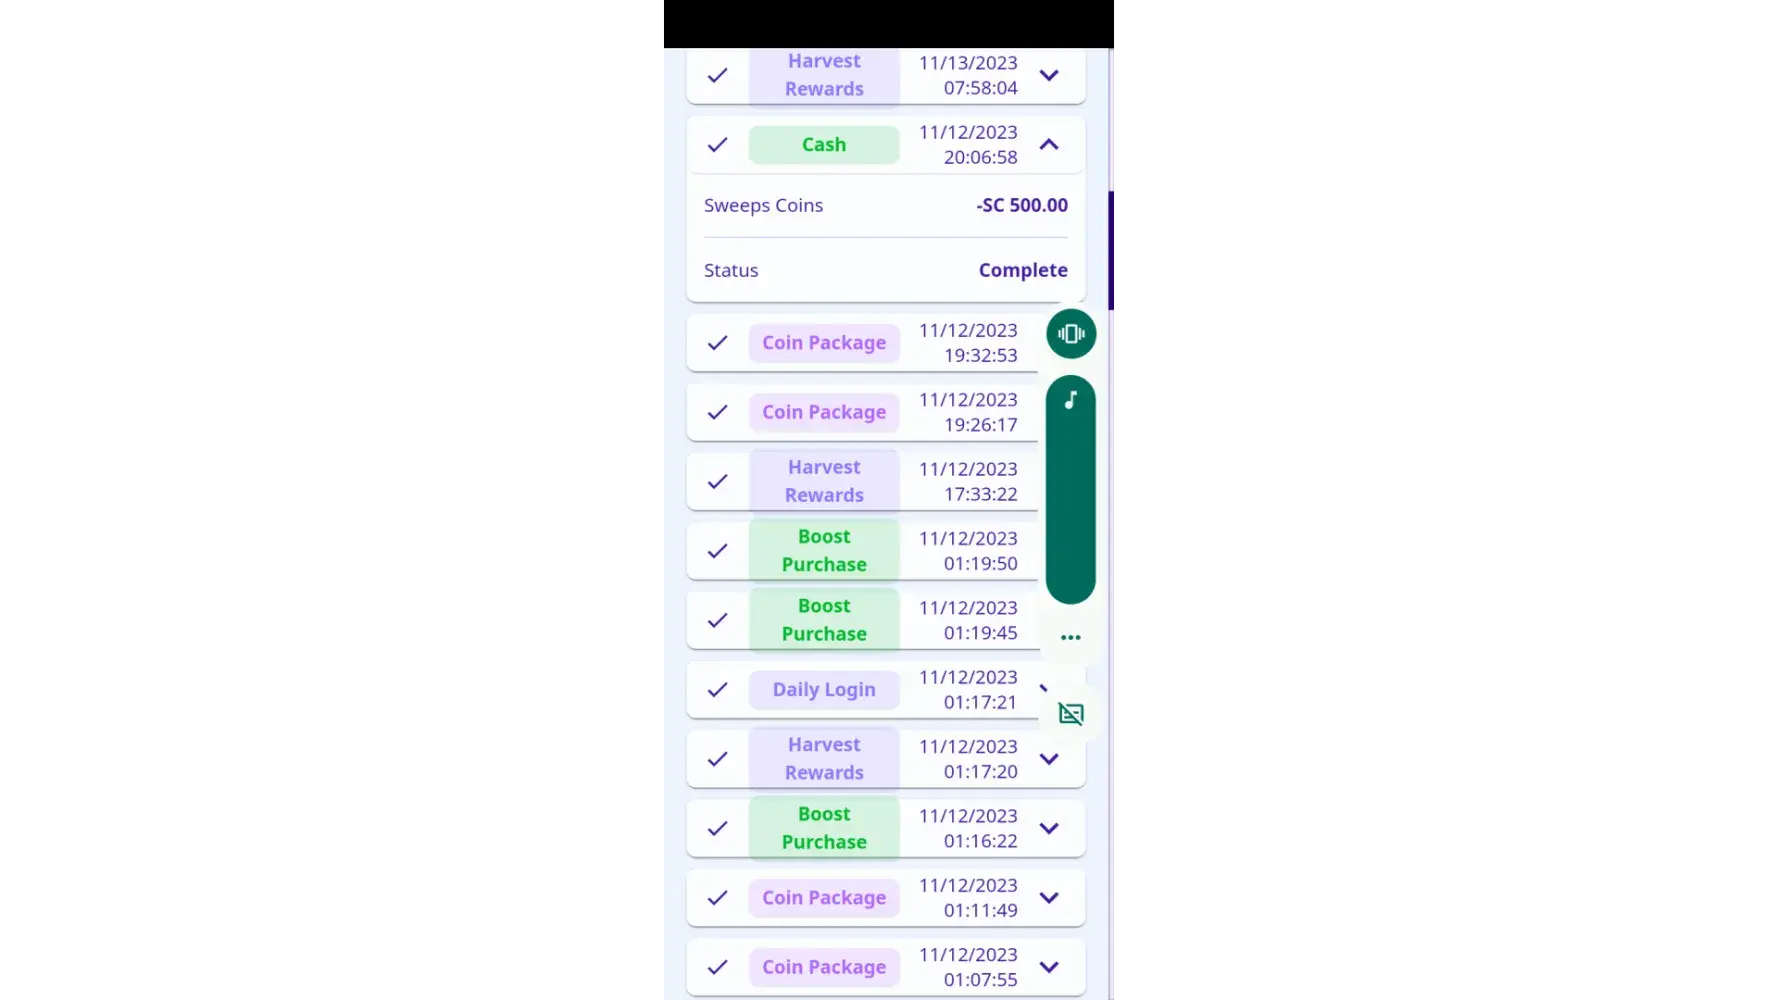The width and height of the screenshot is (1778, 1000).
Task: Expand the 01:07:55 Coin Package entry
Action: [x=1049, y=967]
